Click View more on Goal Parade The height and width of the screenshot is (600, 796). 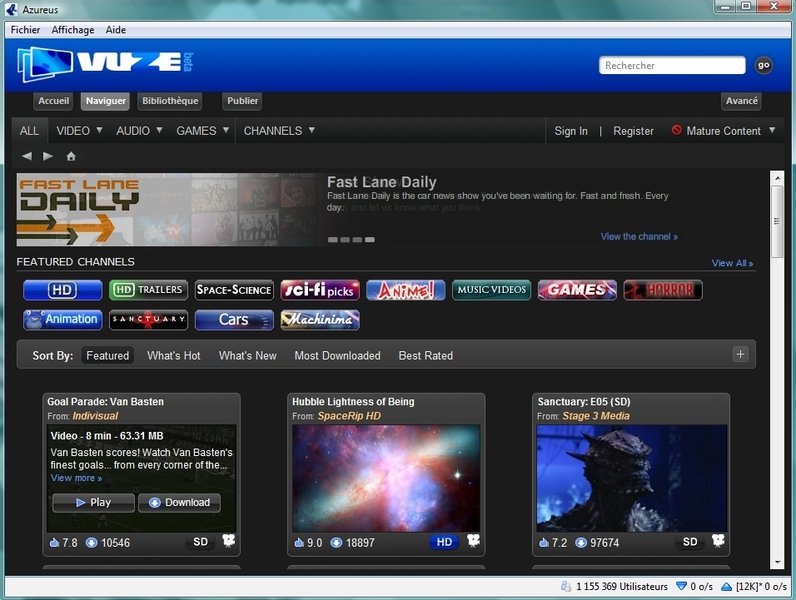pos(76,478)
